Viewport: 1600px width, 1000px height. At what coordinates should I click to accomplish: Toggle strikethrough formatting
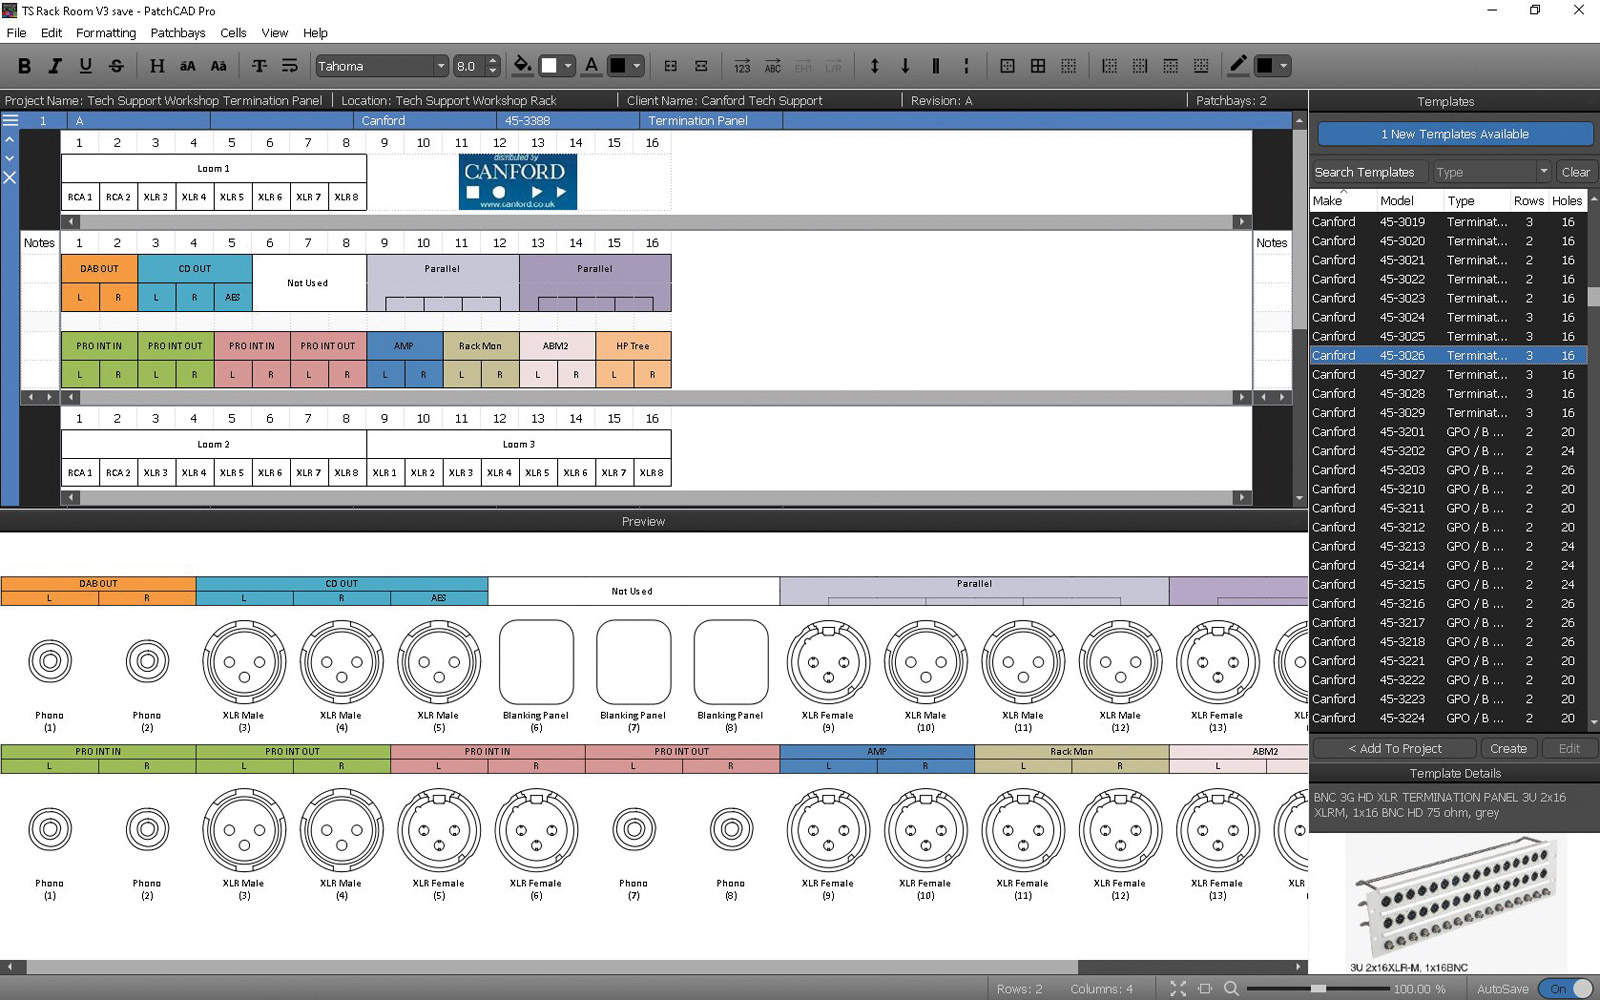[x=116, y=65]
